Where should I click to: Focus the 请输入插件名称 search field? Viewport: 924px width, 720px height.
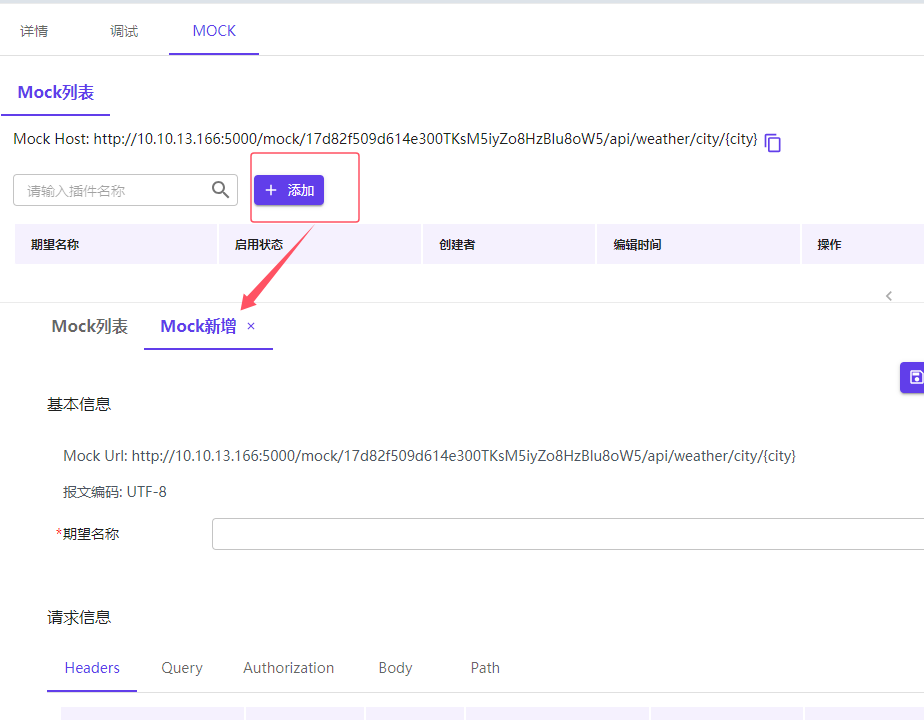(126, 190)
